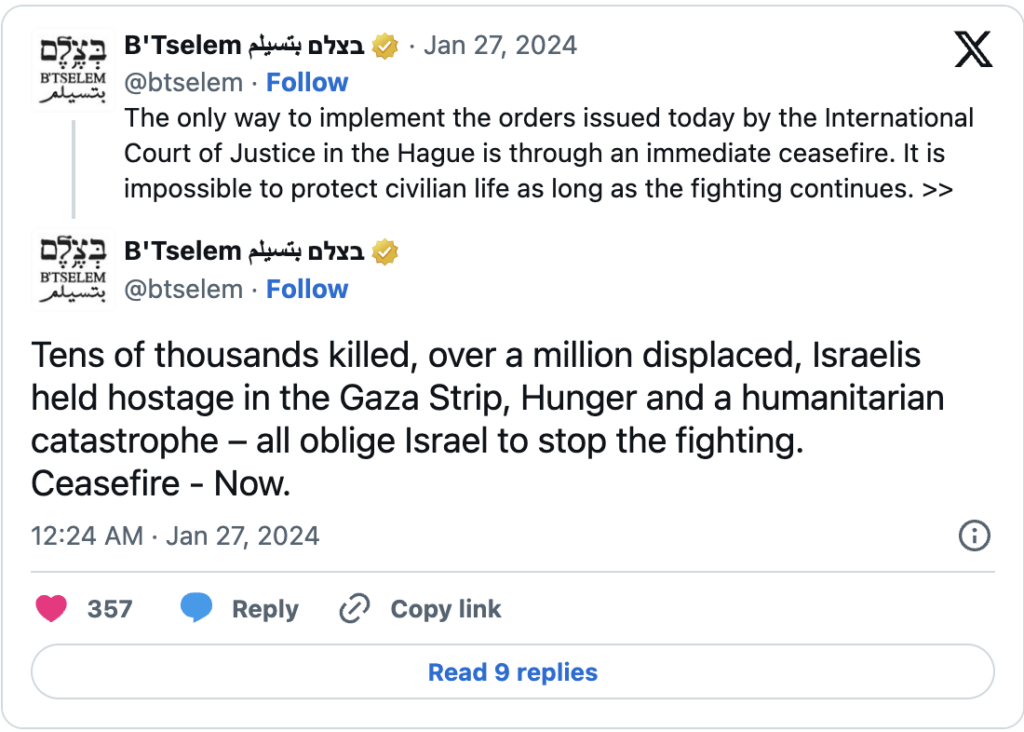Click the Copy link text

click(446, 609)
